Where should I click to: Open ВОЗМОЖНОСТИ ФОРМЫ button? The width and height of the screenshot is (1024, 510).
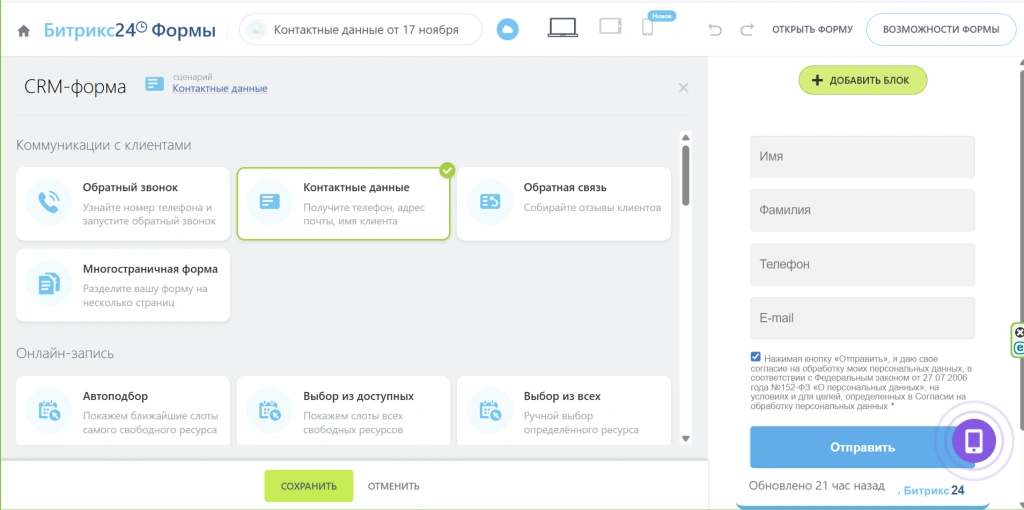pyautogui.click(x=941, y=29)
